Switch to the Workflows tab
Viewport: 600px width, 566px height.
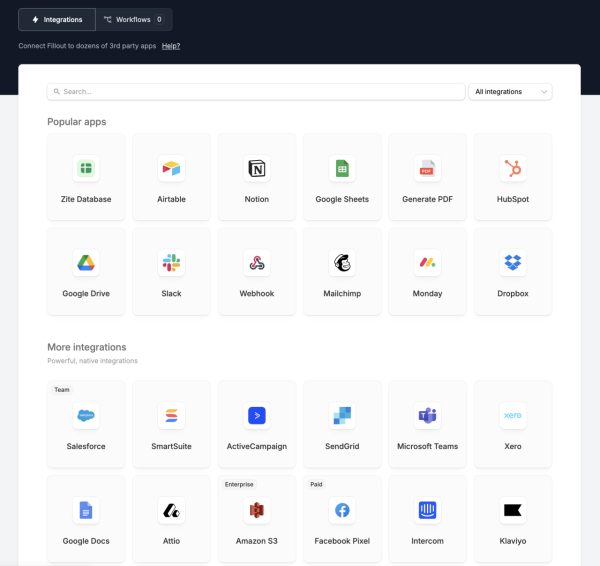pyautogui.click(x=134, y=20)
